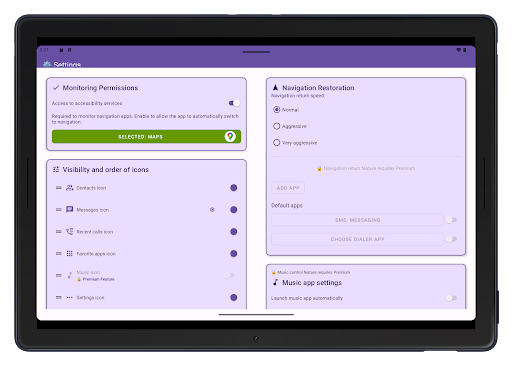Click the lock icon on navigation return notice
512x366 pixels.
(319, 168)
